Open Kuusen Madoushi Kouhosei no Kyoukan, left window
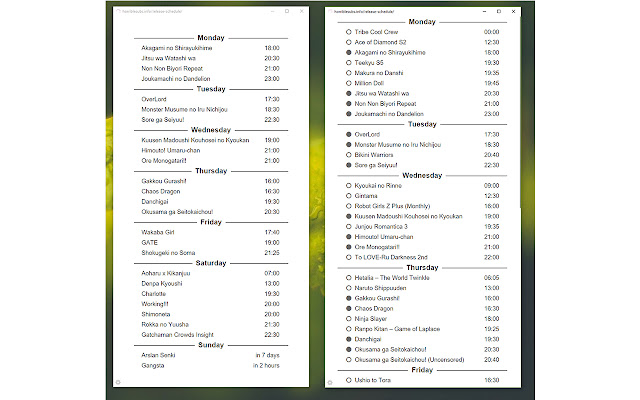The width and height of the screenshot is (640, 400). tap(195, 140)
